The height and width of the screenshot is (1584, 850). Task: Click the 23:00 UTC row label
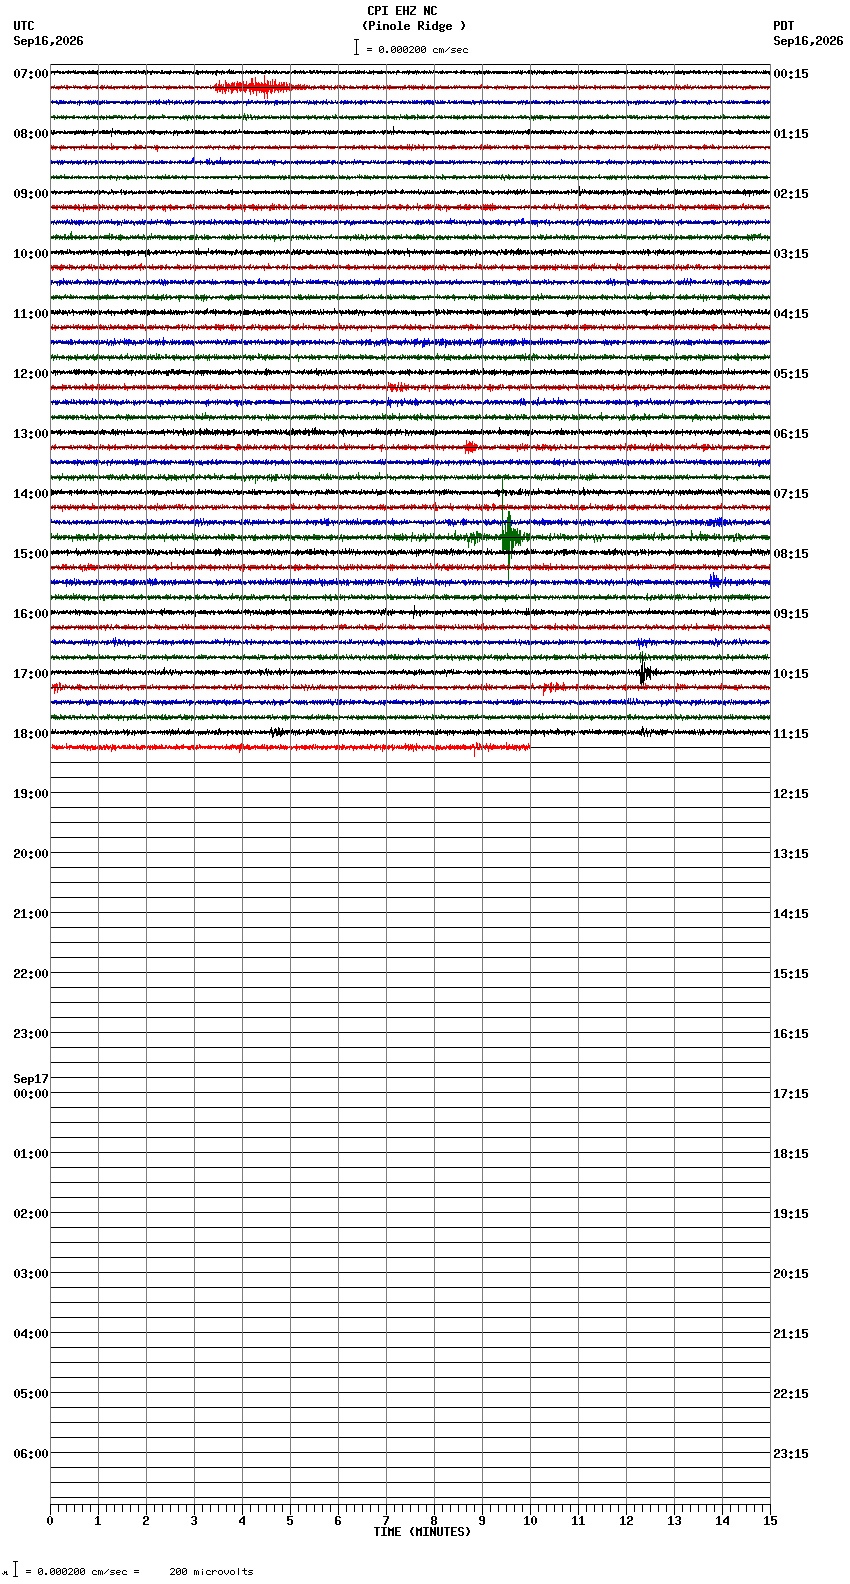pyautogui.click(x=31, y=1034)
